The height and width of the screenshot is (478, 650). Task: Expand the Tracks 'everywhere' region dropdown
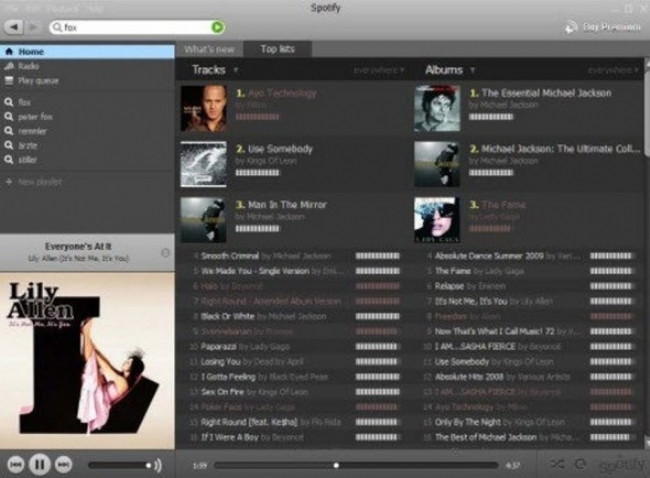tap(380, 71)
